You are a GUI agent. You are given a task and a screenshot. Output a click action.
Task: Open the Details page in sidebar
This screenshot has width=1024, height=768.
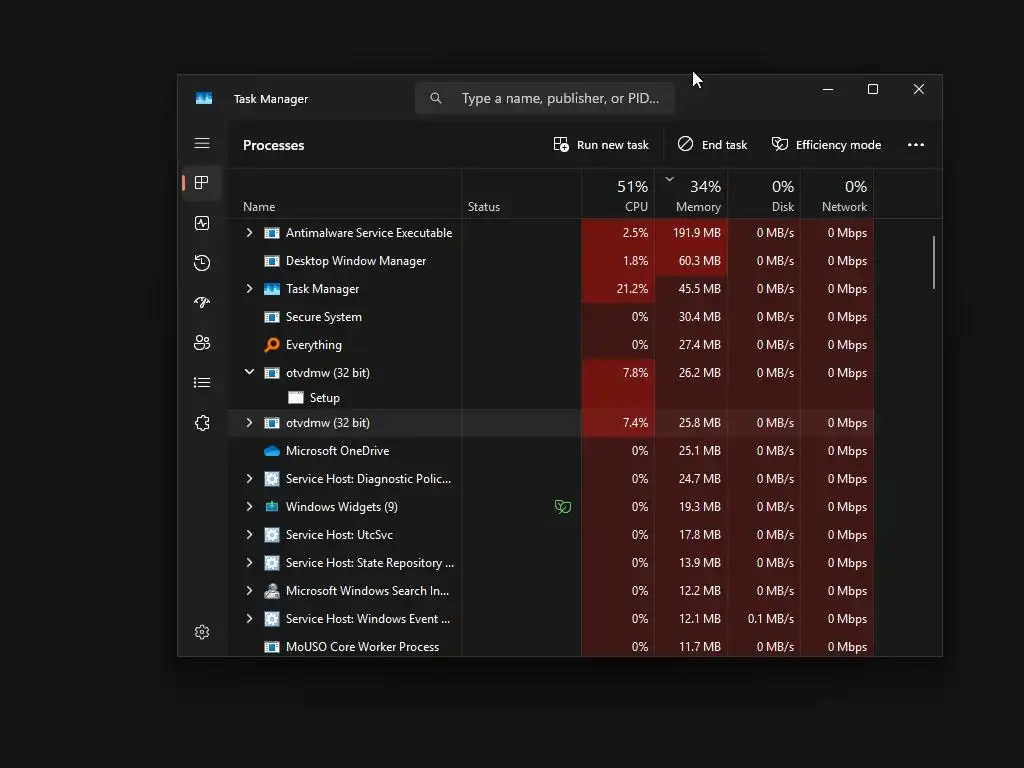pos(202,383)
